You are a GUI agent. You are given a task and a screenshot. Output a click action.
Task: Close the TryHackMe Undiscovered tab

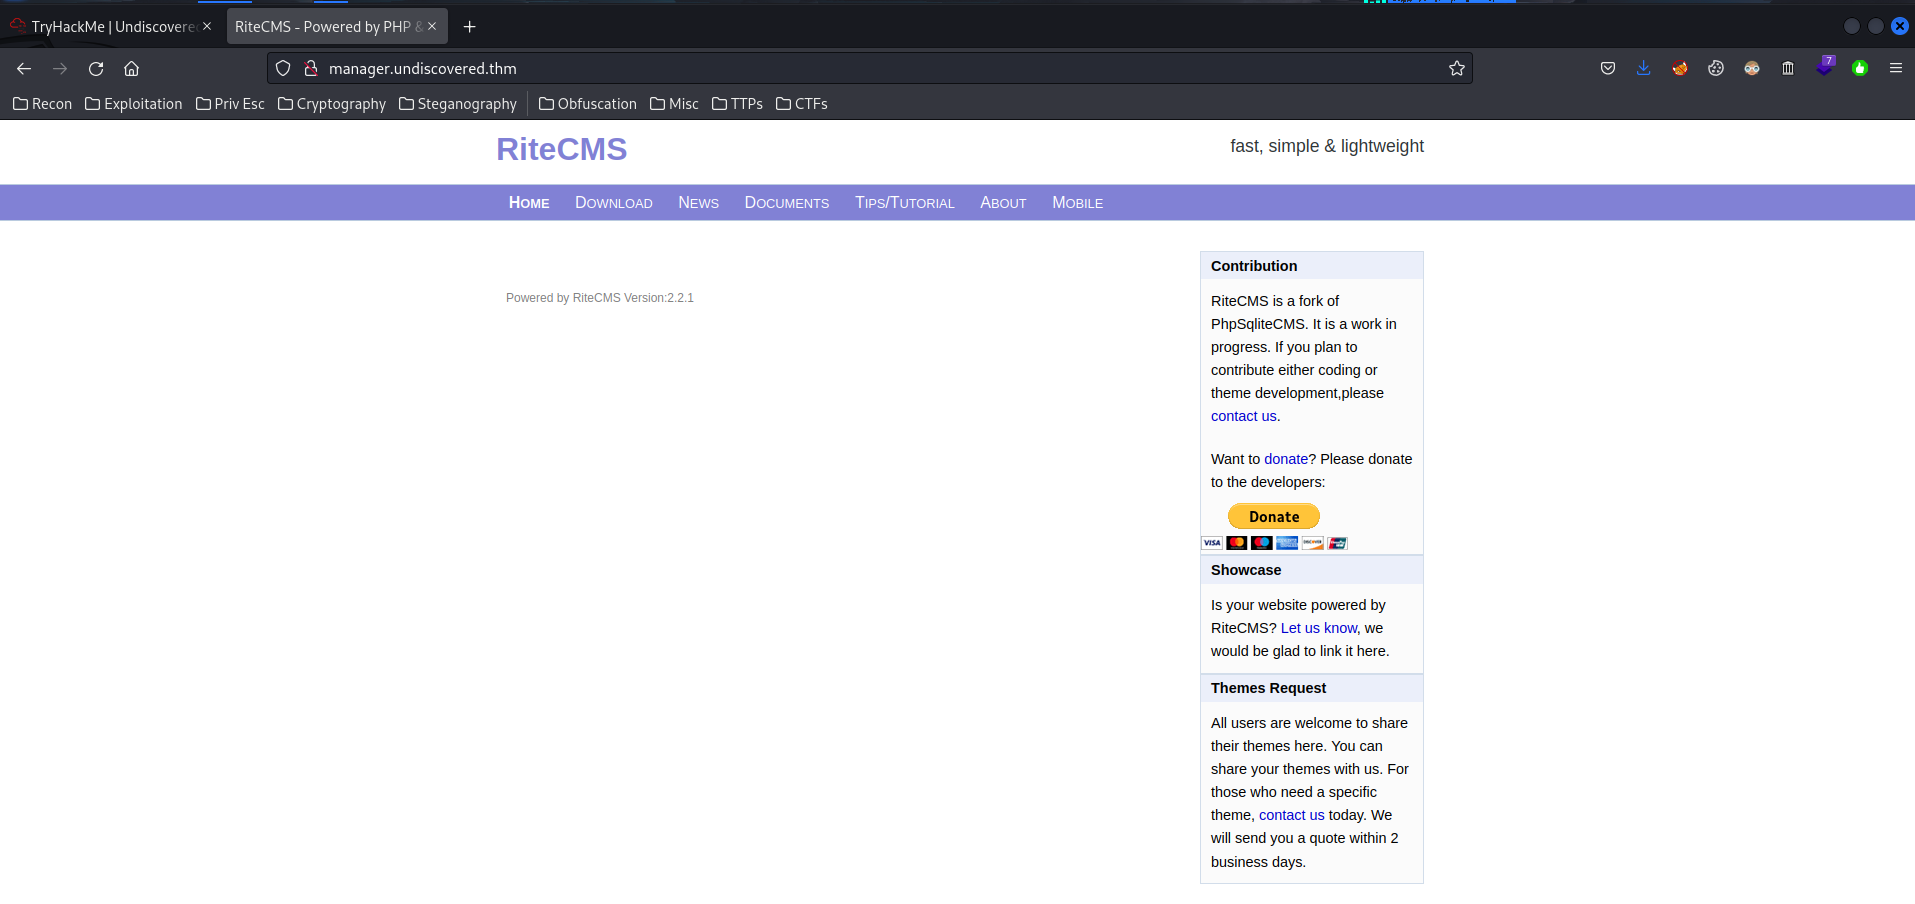(x=207, y=26)
